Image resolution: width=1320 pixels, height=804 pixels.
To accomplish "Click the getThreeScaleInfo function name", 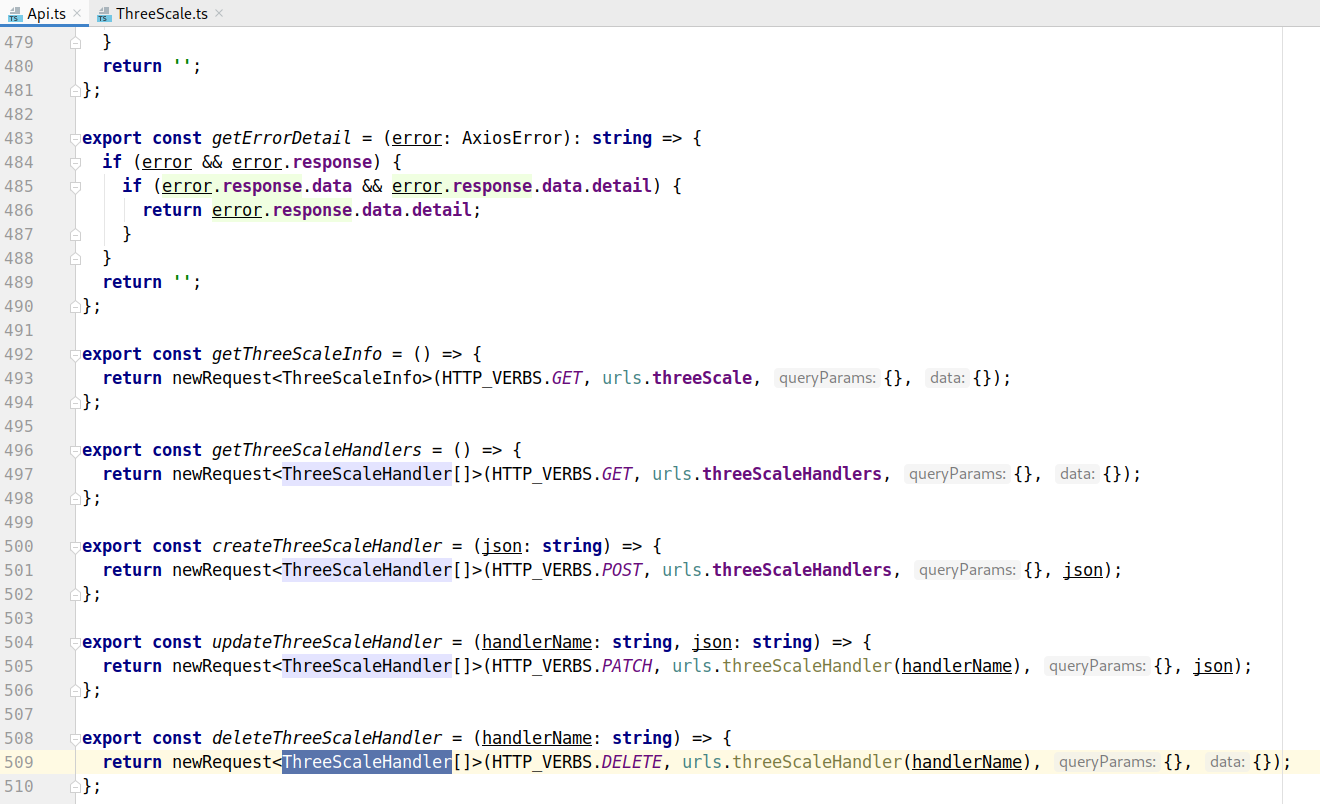I will pyautogui.click(x=297, y=354).
